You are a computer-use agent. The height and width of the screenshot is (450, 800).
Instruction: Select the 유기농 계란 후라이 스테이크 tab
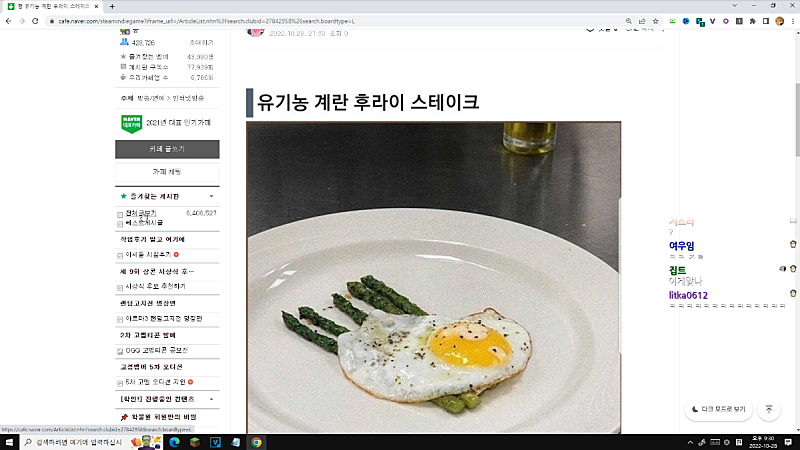(53, 7)
